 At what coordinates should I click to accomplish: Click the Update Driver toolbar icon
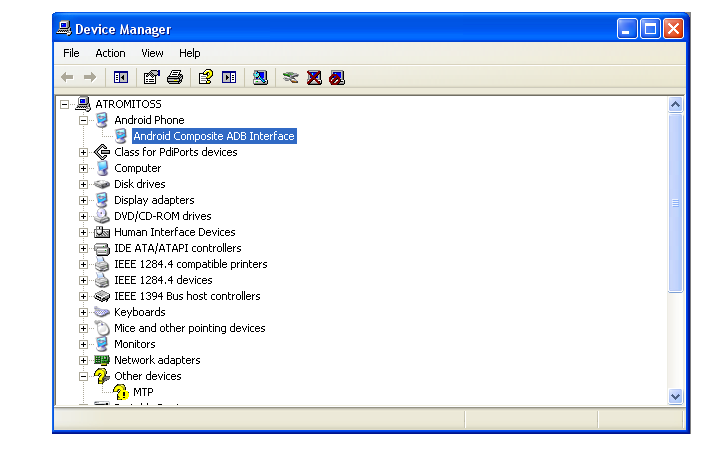point(290,77)
